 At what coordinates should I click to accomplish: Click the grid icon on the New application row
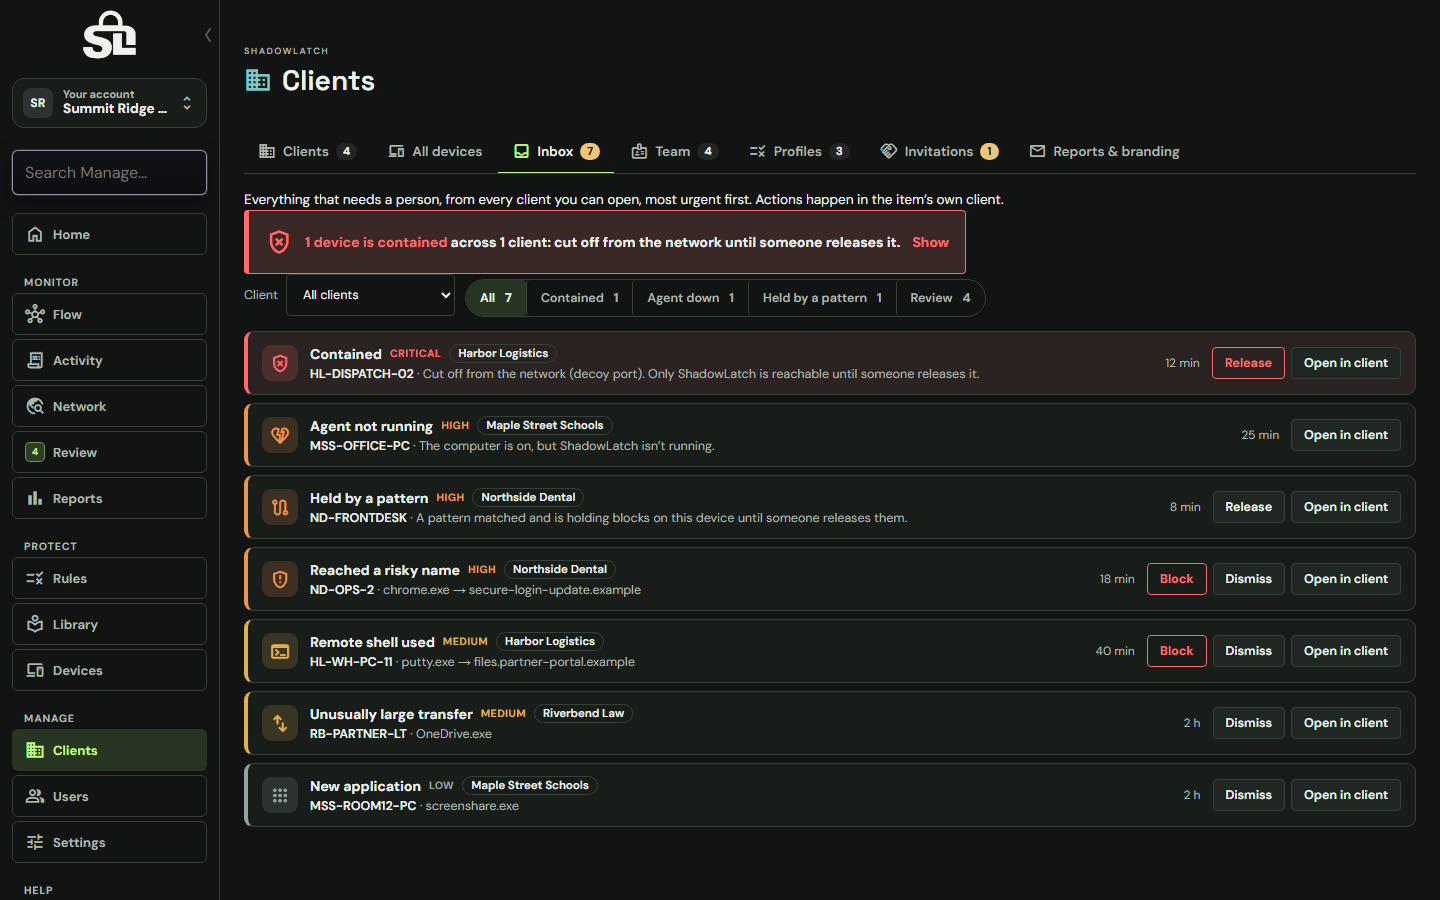pos(280,795)
